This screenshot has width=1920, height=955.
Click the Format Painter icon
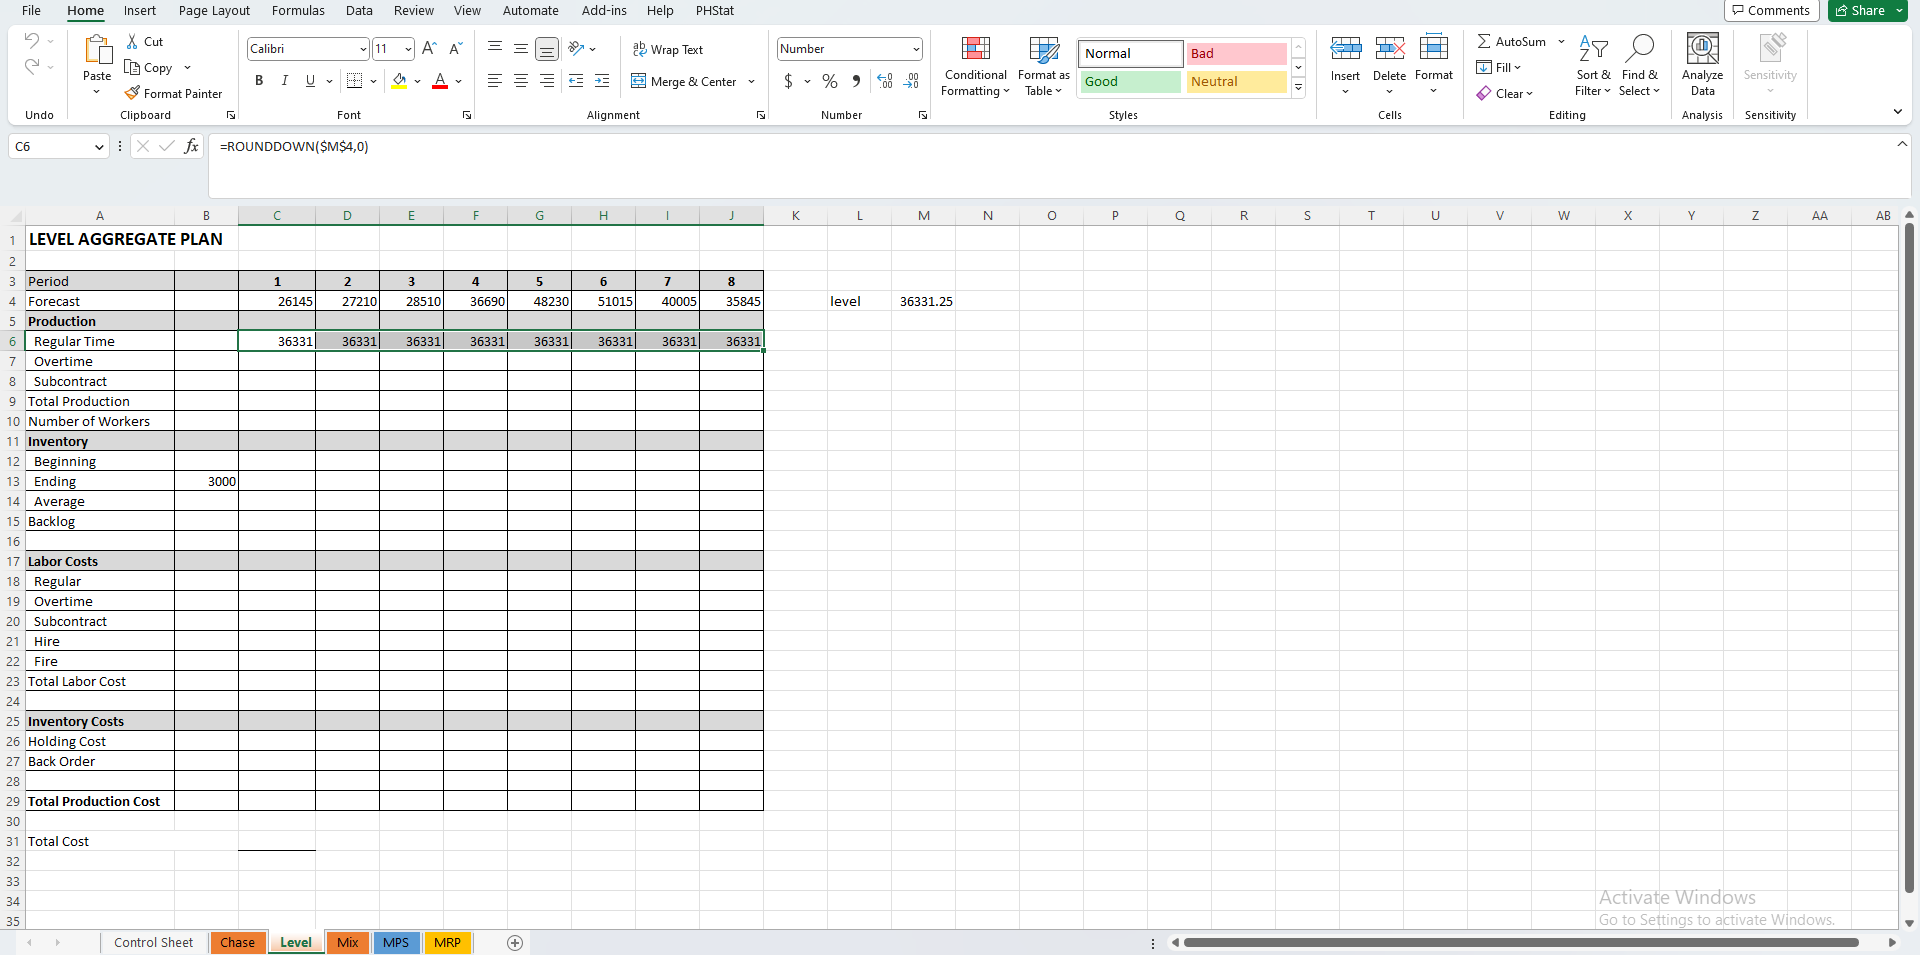coord(133,93)
